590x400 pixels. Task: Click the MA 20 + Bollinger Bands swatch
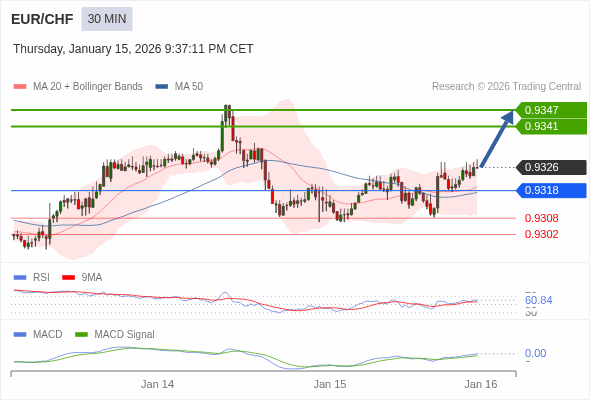[x=20, y=87]
